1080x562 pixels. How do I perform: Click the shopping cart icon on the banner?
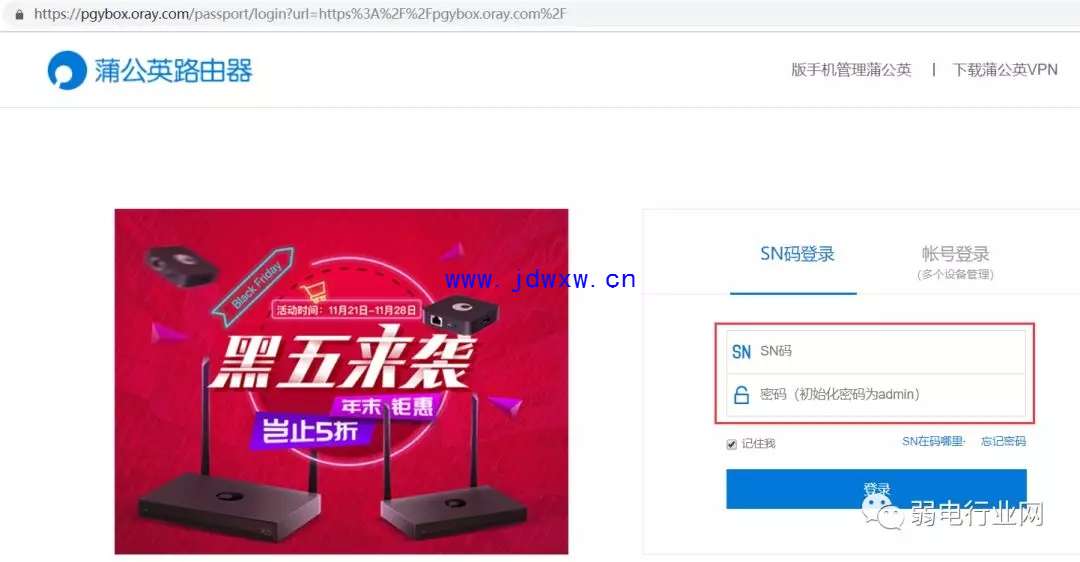pos(313,292)
